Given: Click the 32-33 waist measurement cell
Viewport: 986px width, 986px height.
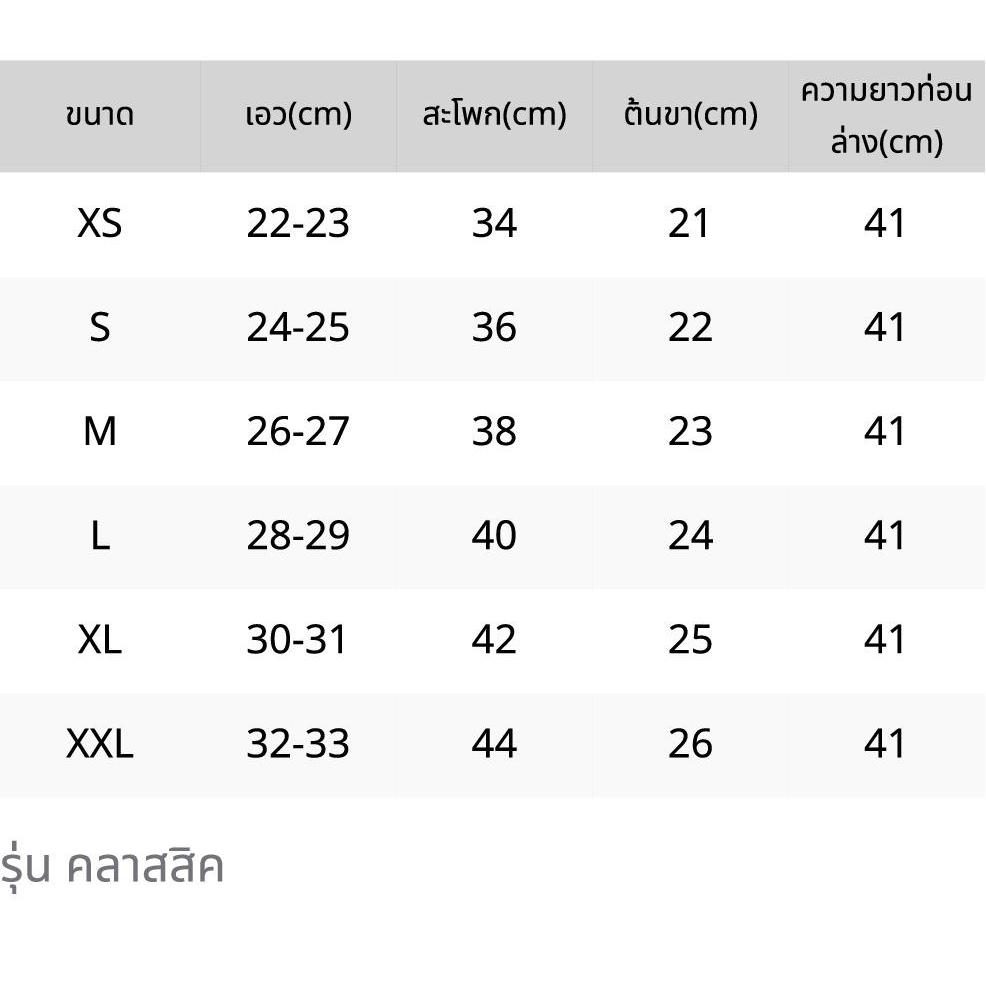Looking at the screenshot, I should [298, 743].
